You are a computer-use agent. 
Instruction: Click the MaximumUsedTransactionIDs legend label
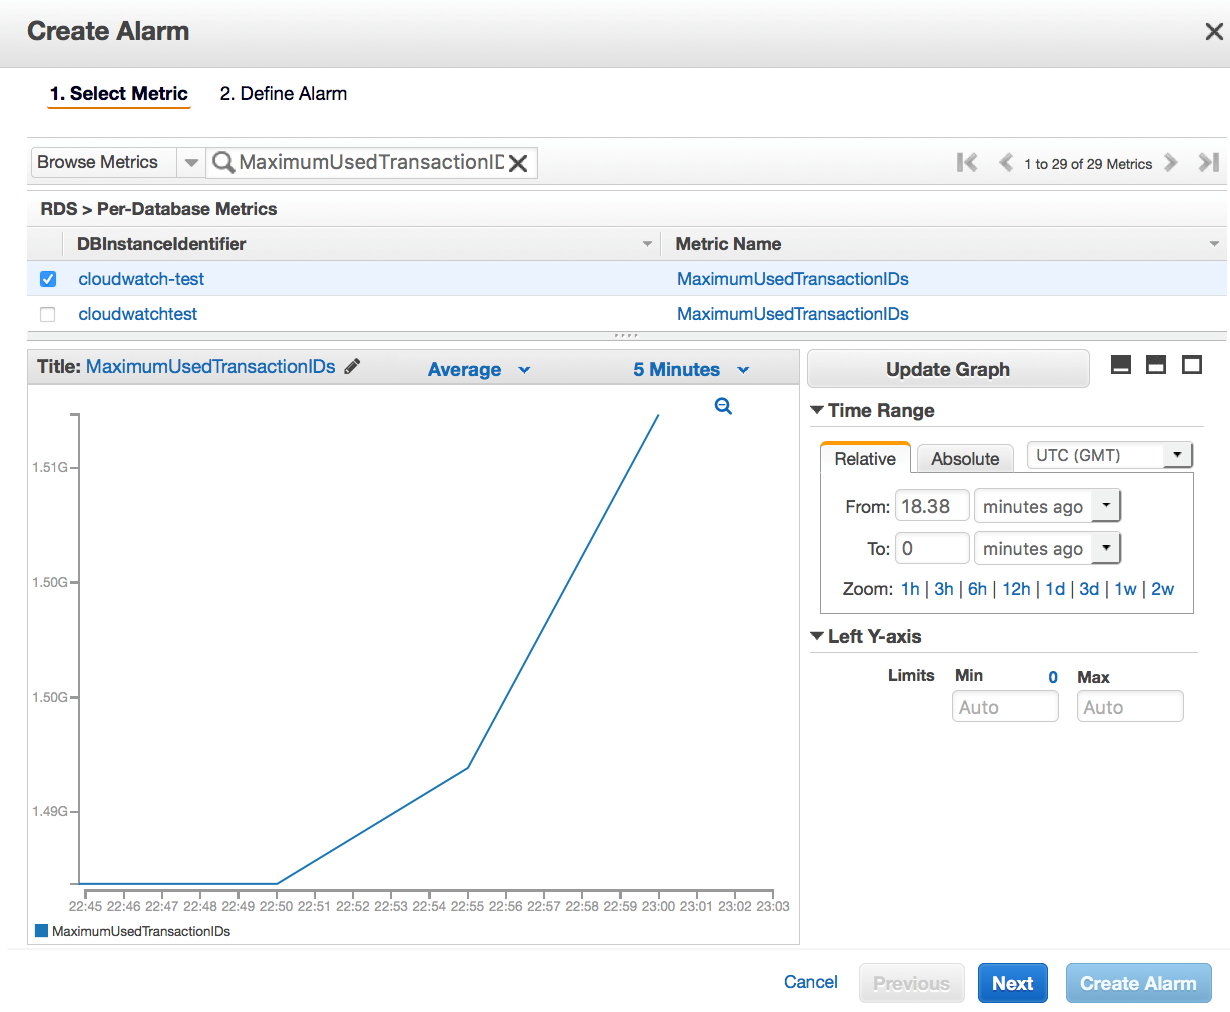point(141,931)
